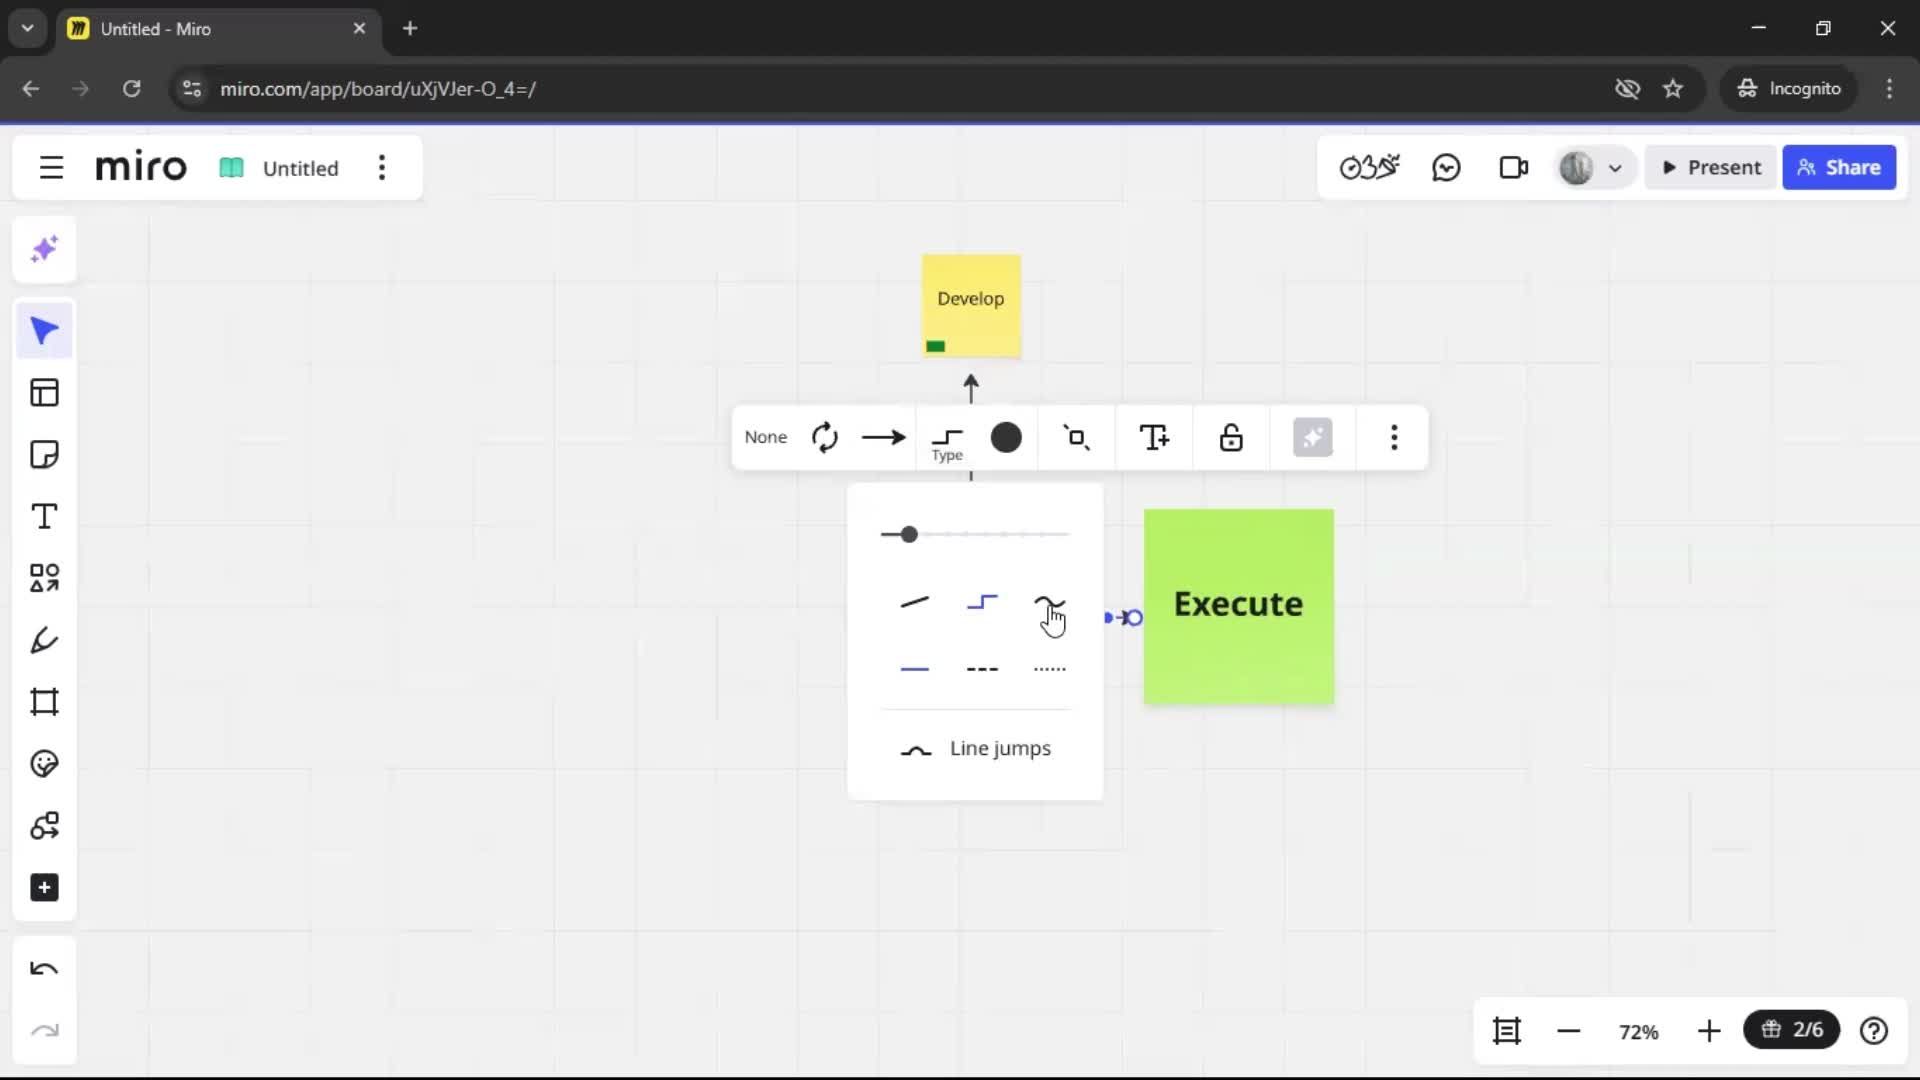Open the tab search dropdown
The height and width of the screenshot is (1080, 1920).
[x=27, y=29]
